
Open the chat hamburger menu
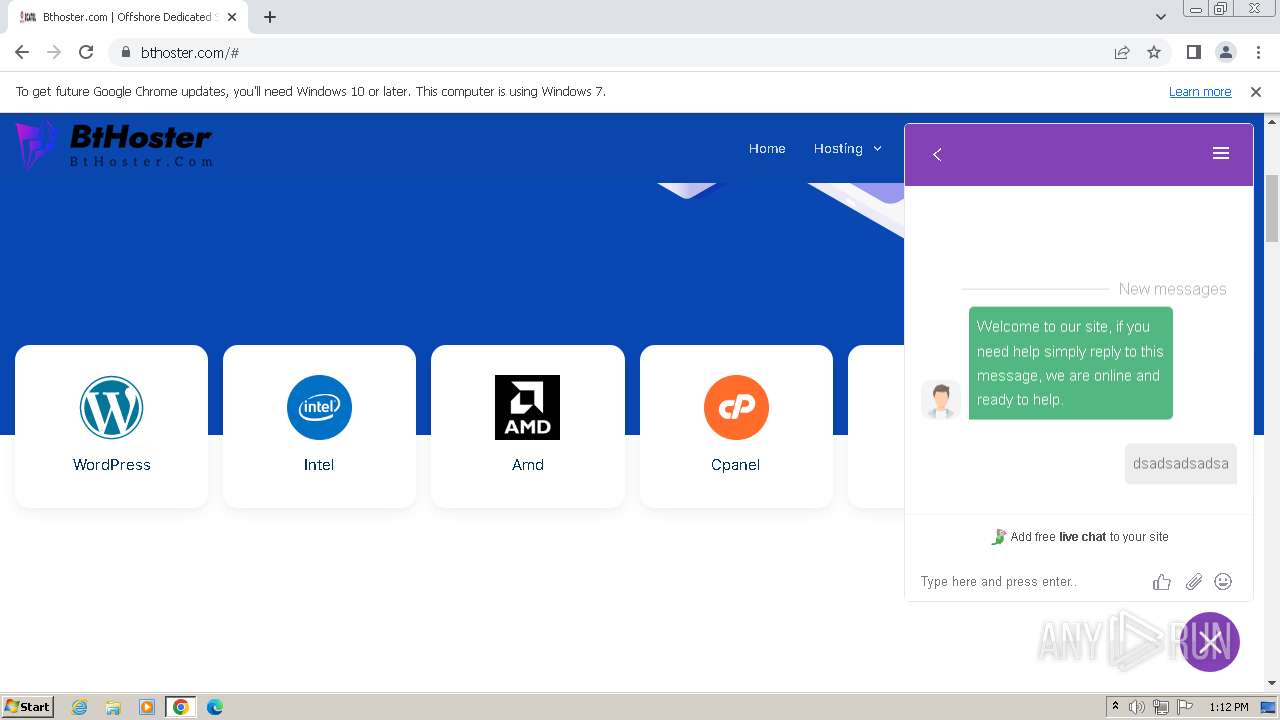tap(1220, 153)
